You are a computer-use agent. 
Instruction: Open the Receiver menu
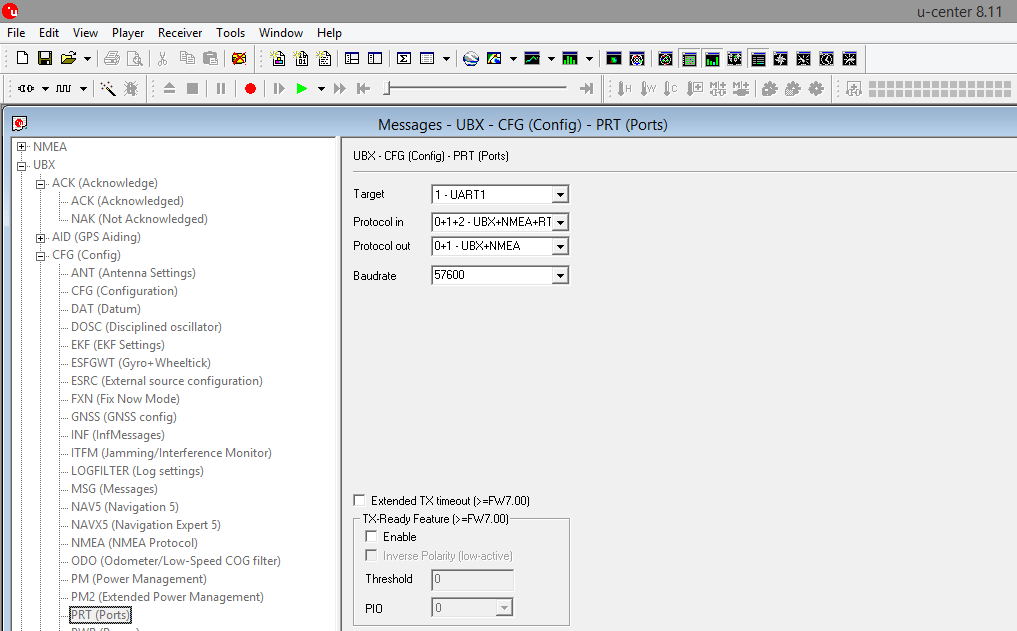click(180, 33)
